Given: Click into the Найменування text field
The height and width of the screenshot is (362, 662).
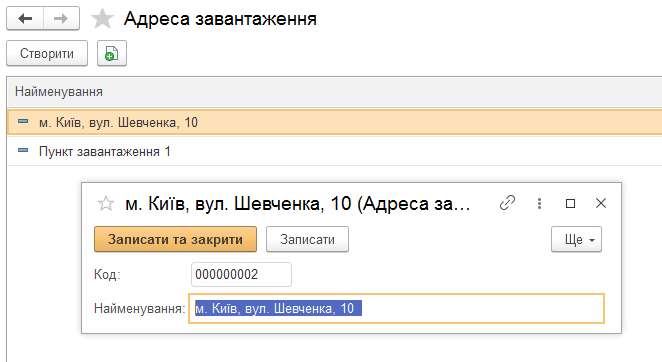Looking at the screenshot, I should [x=396, y=308].
